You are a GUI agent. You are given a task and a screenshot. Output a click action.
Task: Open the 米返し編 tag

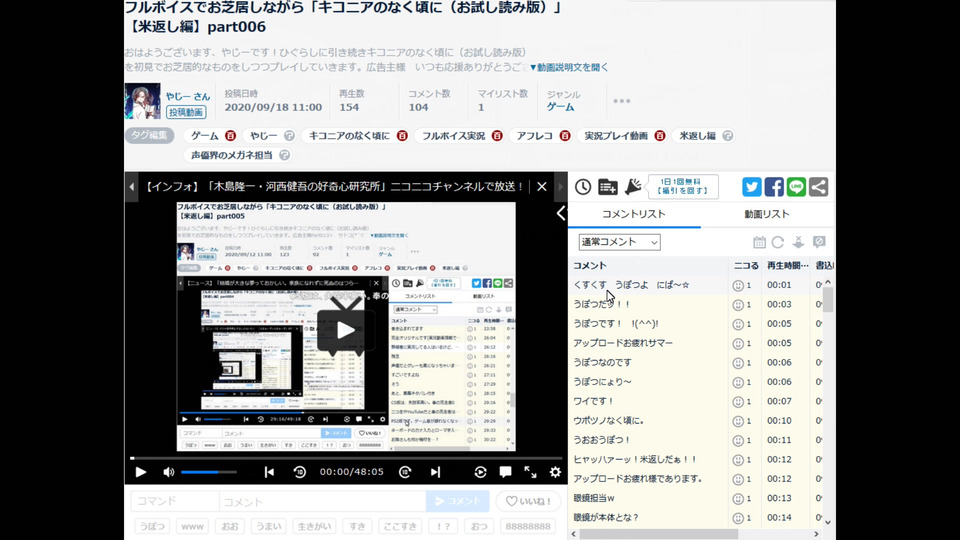pos(697,136)
